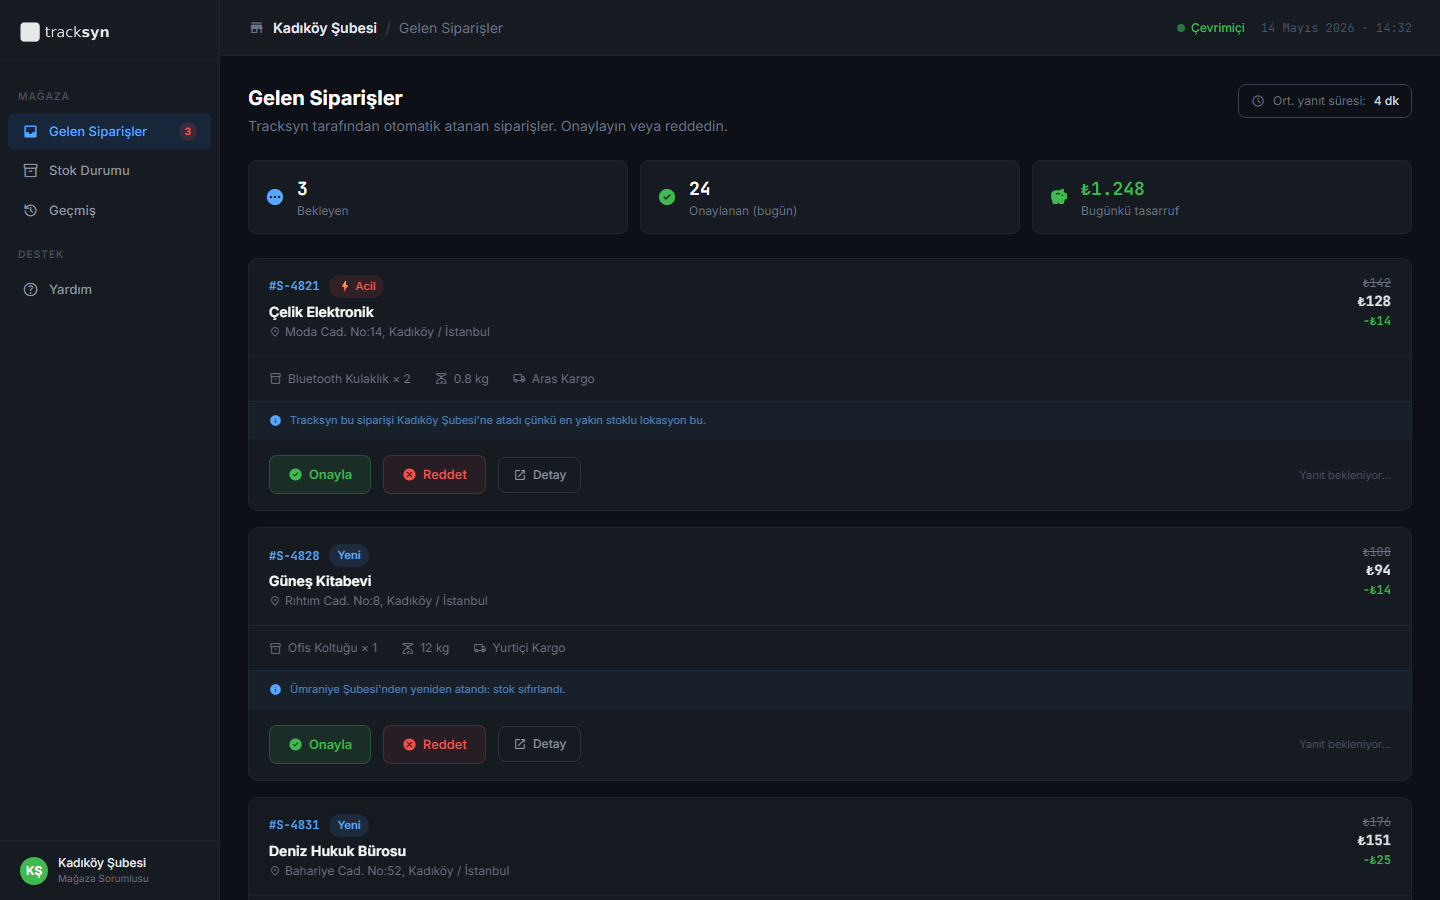Click info icon on Kadıköy assignment note
The image size is (1440, 900).
pyautogui.click(x=275, y=420)
